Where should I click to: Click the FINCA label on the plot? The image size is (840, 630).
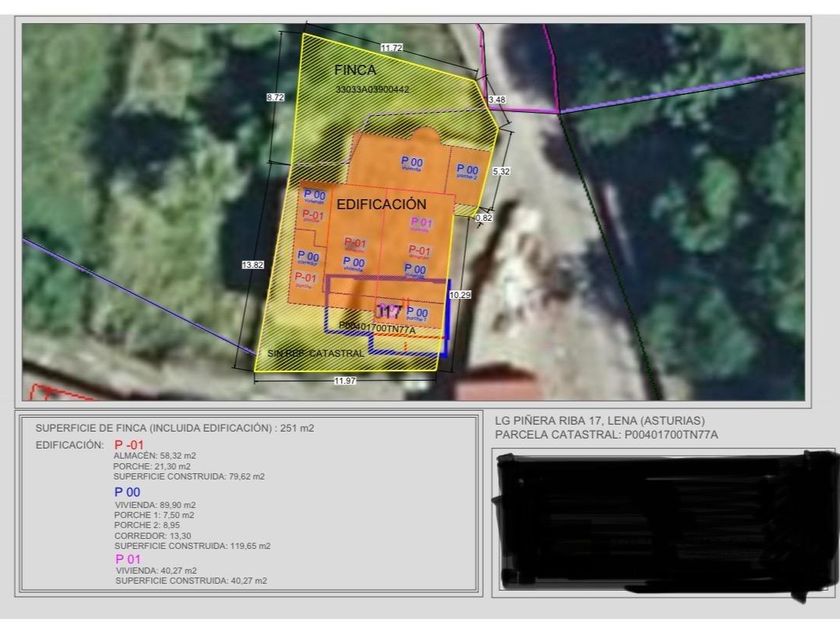coord(355,70)
